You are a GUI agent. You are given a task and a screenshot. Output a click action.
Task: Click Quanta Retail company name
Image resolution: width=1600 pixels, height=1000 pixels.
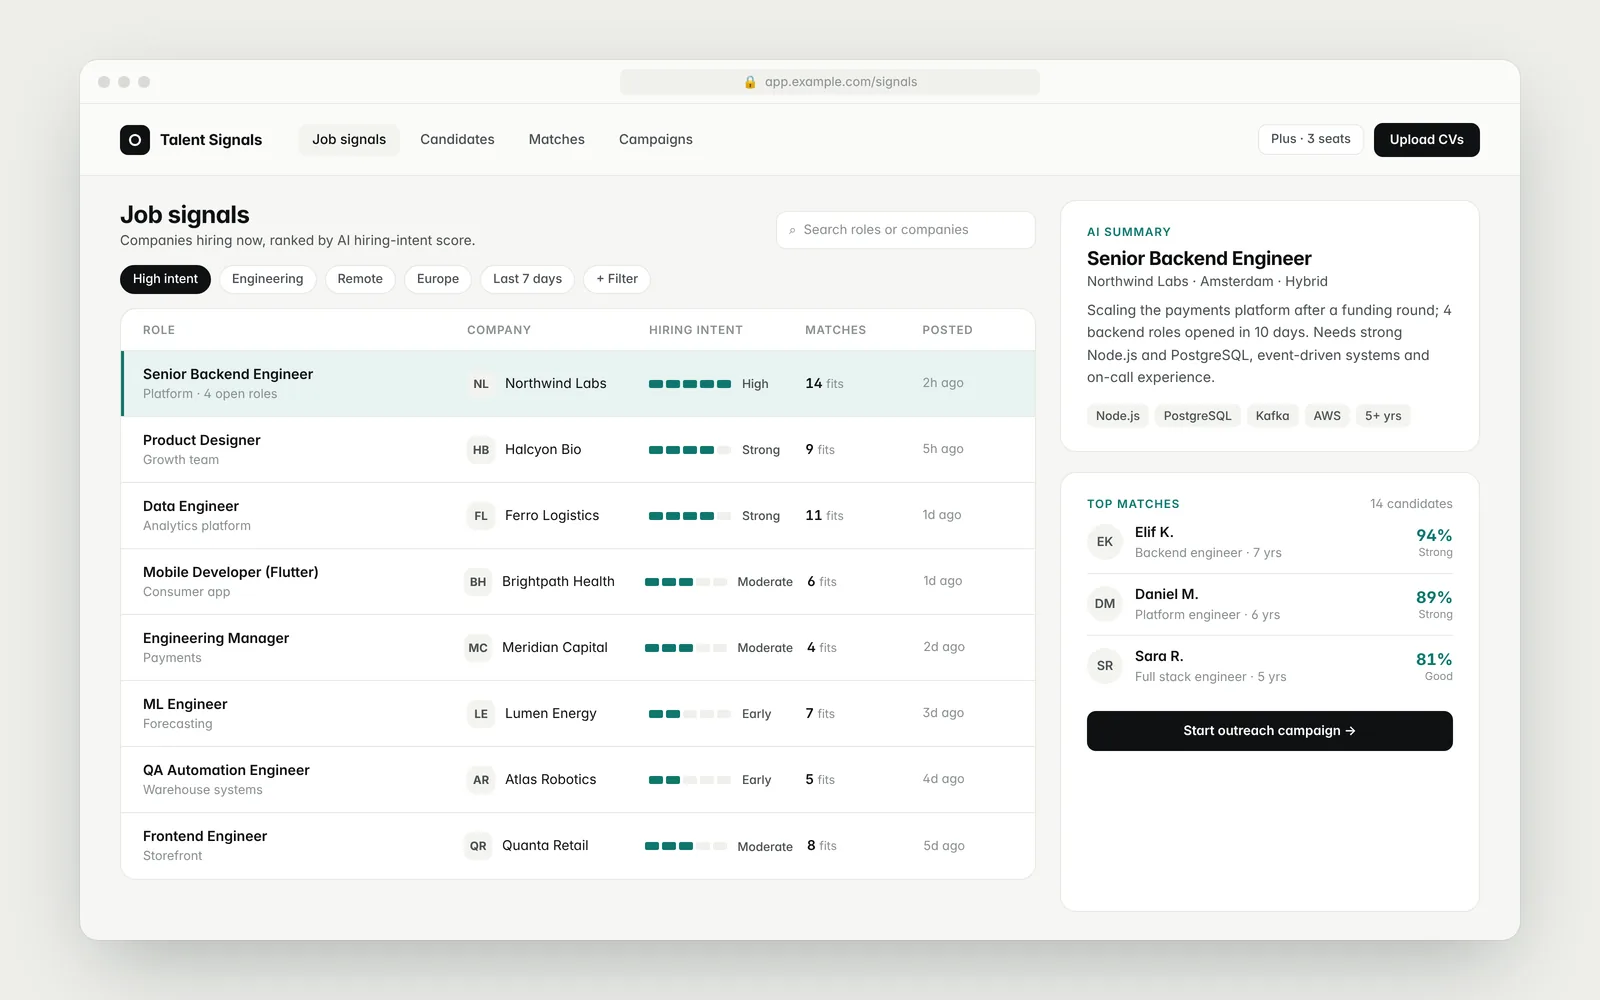click(x=545, y=846)
